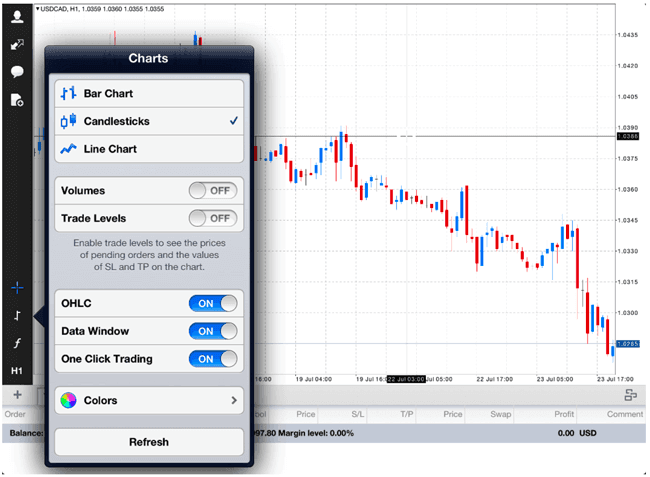The width and height of the screenshot is (650, 477).
Task: Turn off the Data Window switch
Action: tap(213, 331)
